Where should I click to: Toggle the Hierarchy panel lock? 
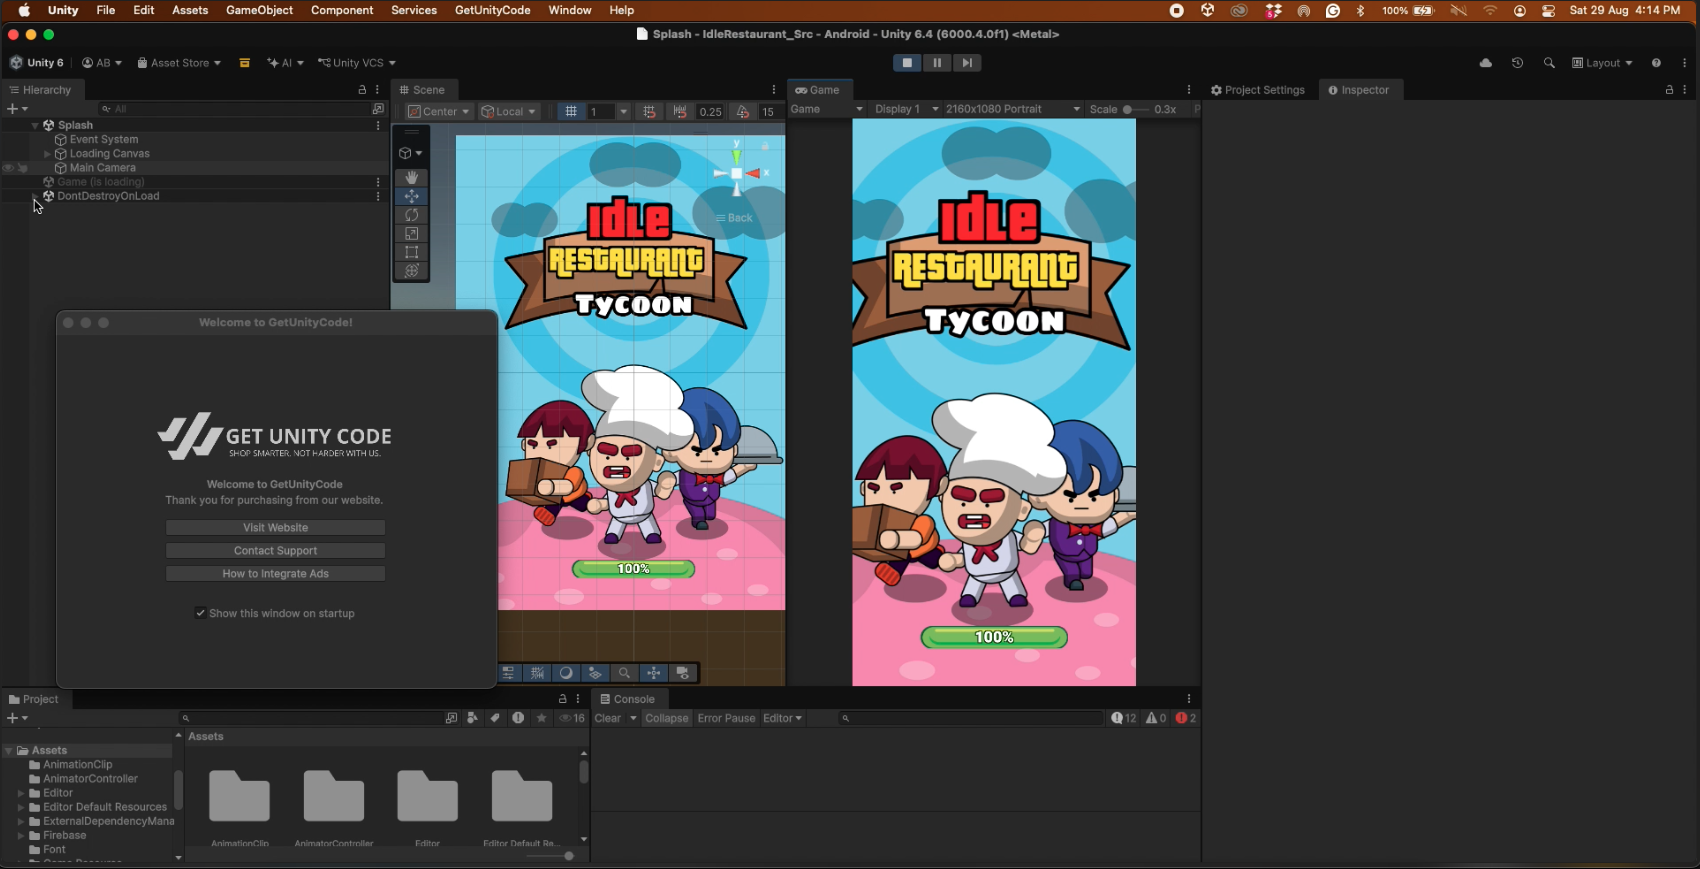[x=362, y=90]
